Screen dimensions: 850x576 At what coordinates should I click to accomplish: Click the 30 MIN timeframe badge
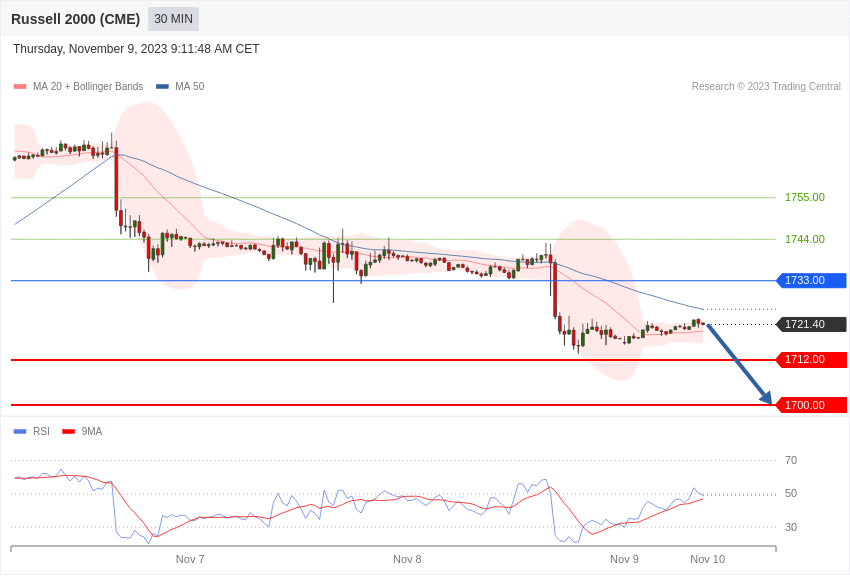click(x=173, y=19)
